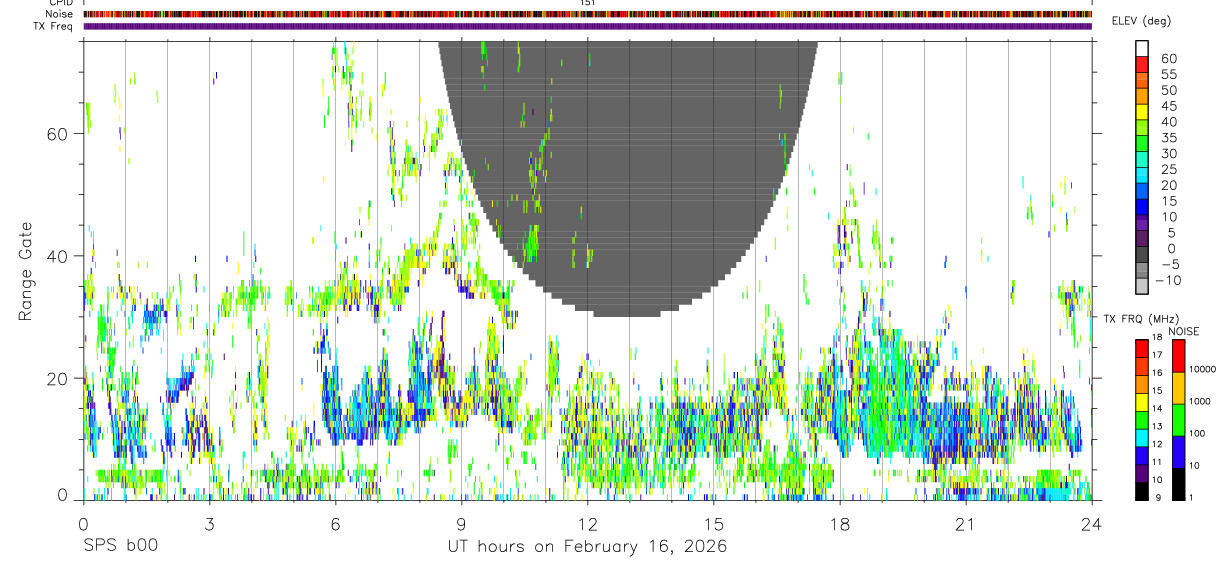This screenshot has height=567, width=1228.
Task: Click the "50" label on the ELEV colorbar
Action: (x=1168, y=91)
